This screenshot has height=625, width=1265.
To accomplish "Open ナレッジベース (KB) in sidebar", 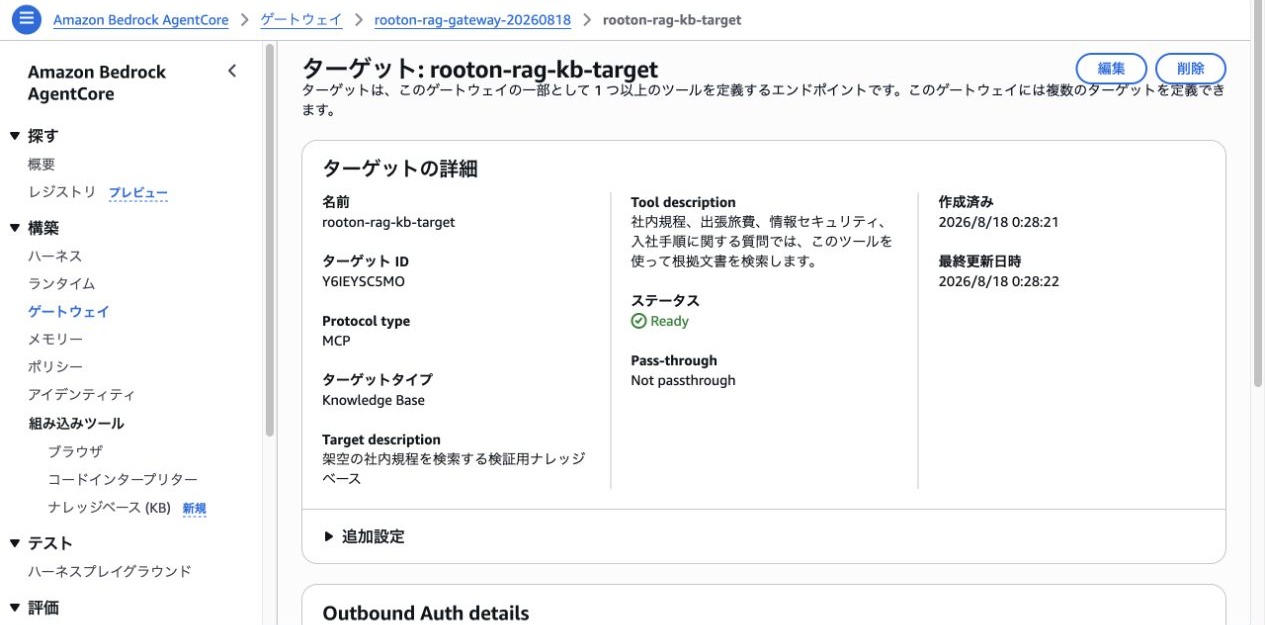I will [x=110, y=508].
